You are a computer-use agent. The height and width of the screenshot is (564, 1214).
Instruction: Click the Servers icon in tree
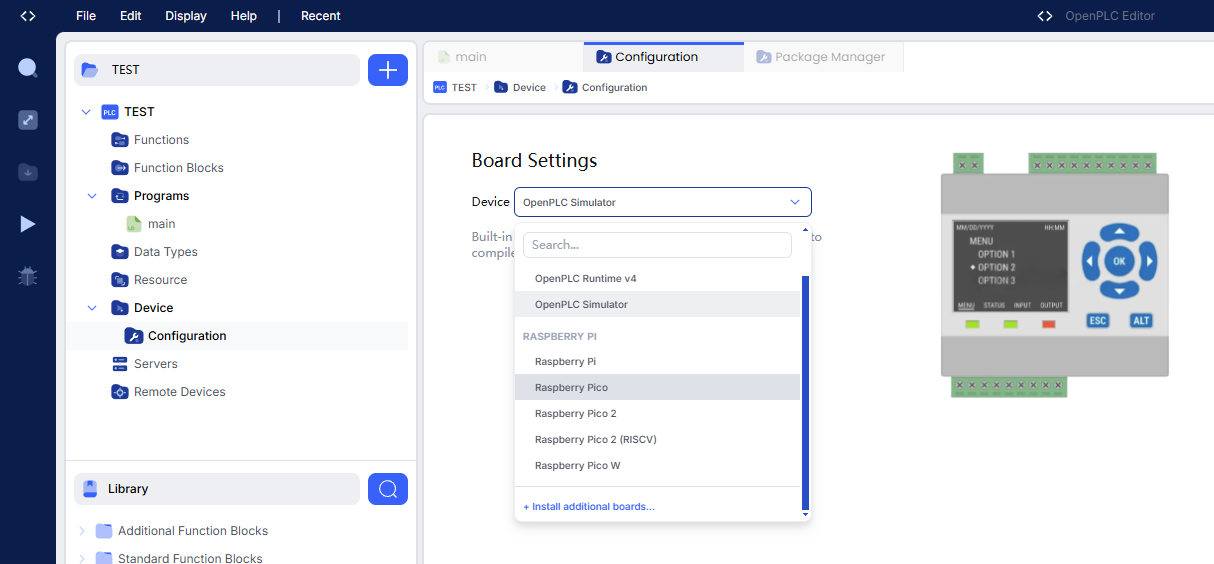pos(119,364)
